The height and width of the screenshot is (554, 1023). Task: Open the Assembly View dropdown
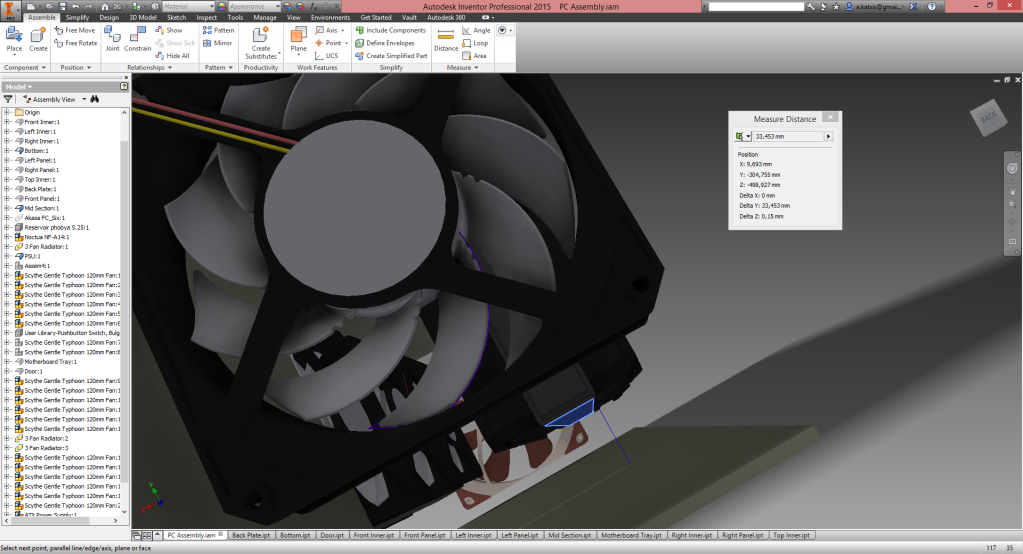84,99
